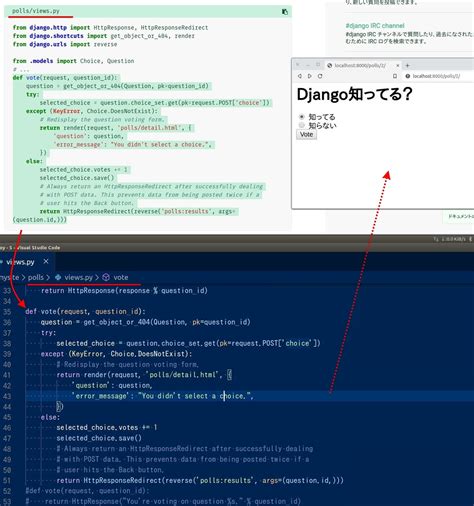
Task: Click line 38 selected_choice assignment in editor
Action: pos(188,343)
